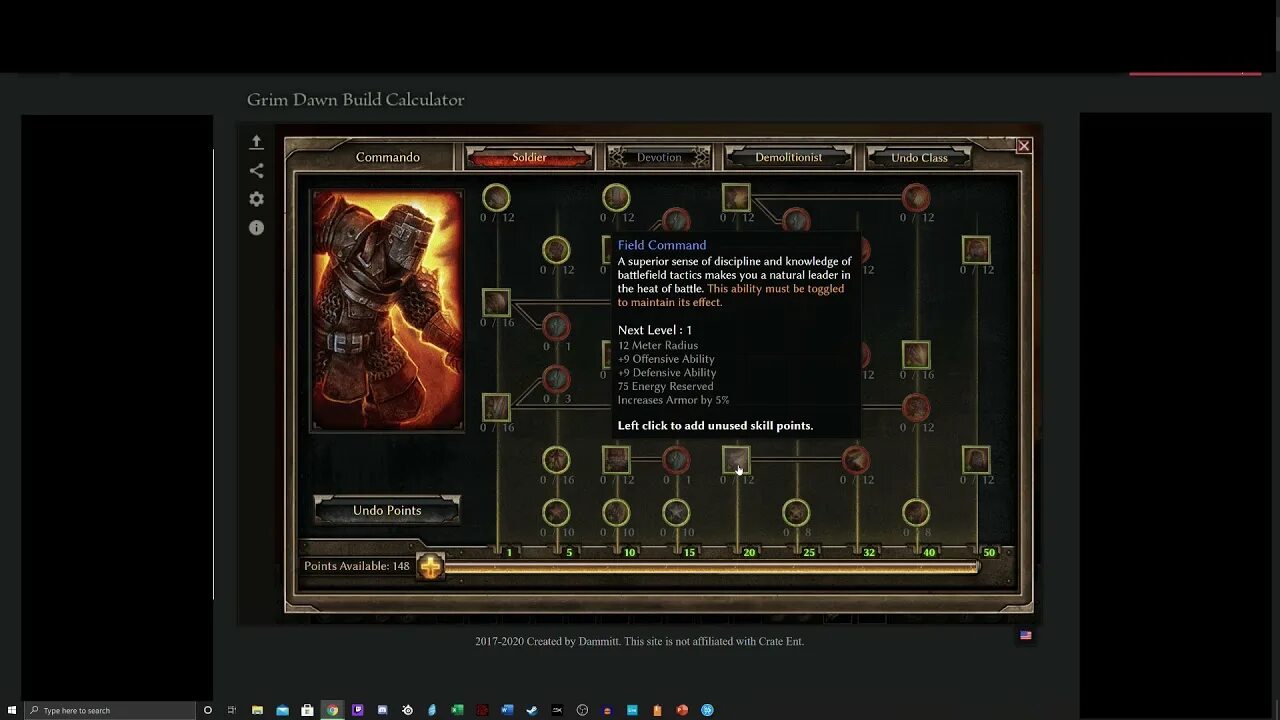Add a point to the War Cry skill

(736, 198)
